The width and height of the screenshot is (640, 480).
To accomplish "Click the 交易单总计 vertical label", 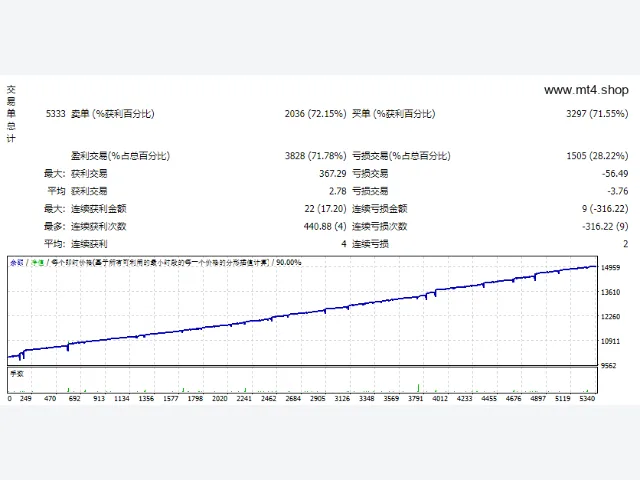I will (x=11, y=114).
